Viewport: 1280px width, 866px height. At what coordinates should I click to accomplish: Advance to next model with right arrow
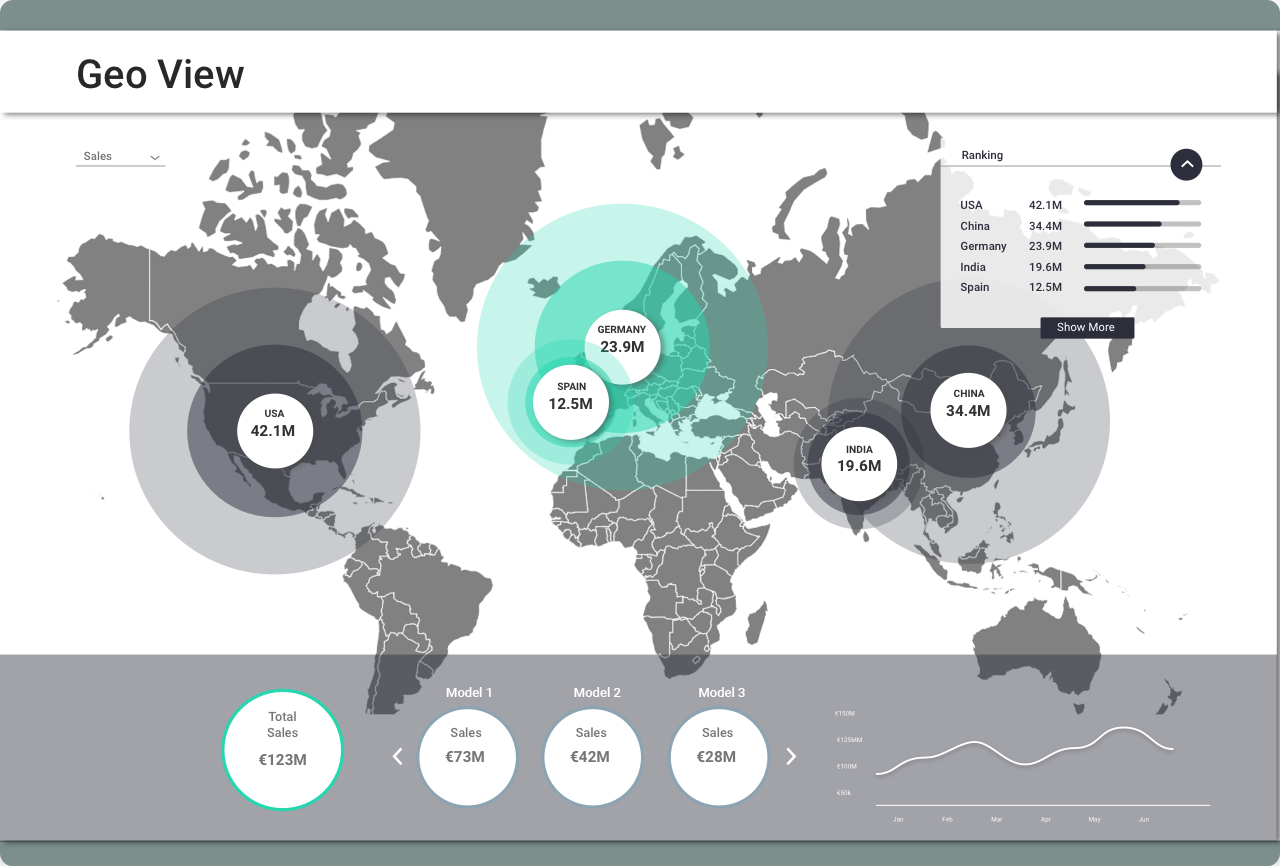pos(791,756)
